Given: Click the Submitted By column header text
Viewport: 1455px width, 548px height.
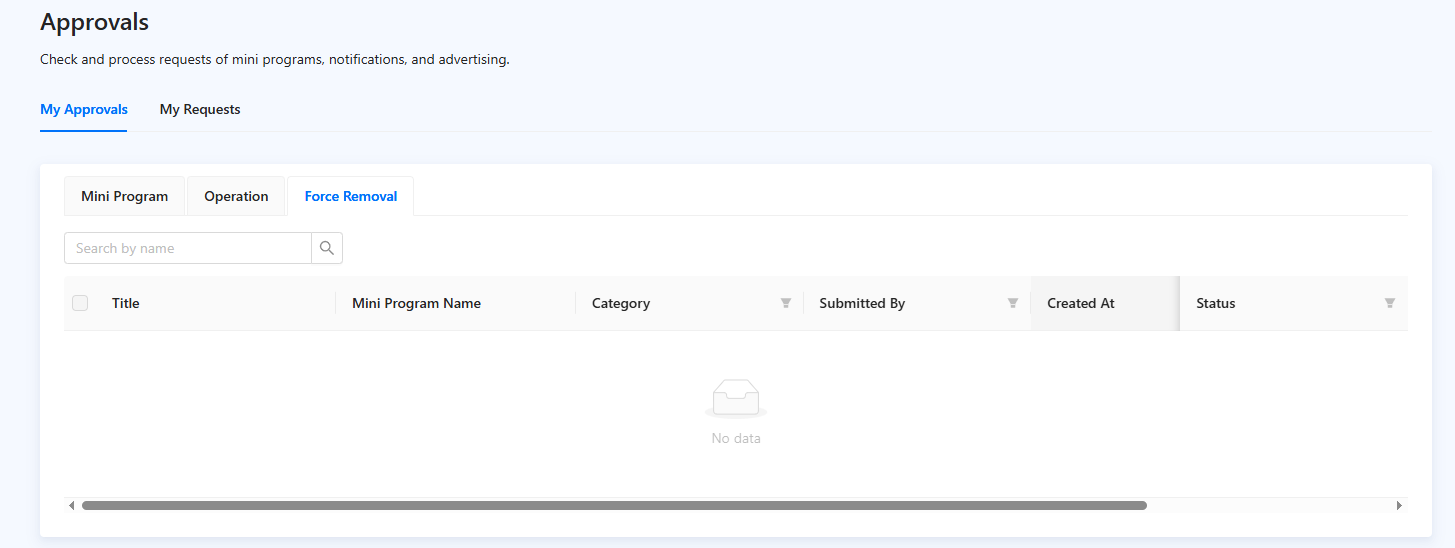Looking at the screenshot, I should (862, 303).
